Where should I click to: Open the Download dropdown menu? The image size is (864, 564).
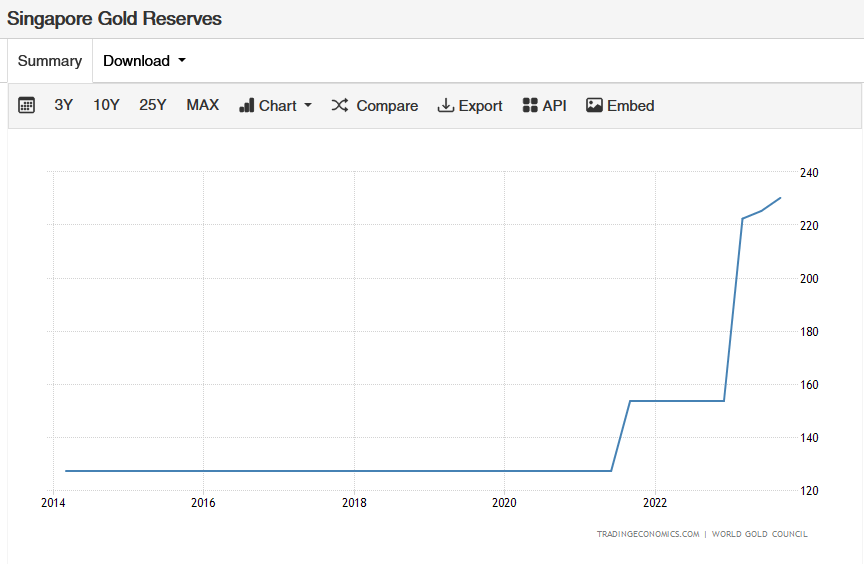pos(144,61)
